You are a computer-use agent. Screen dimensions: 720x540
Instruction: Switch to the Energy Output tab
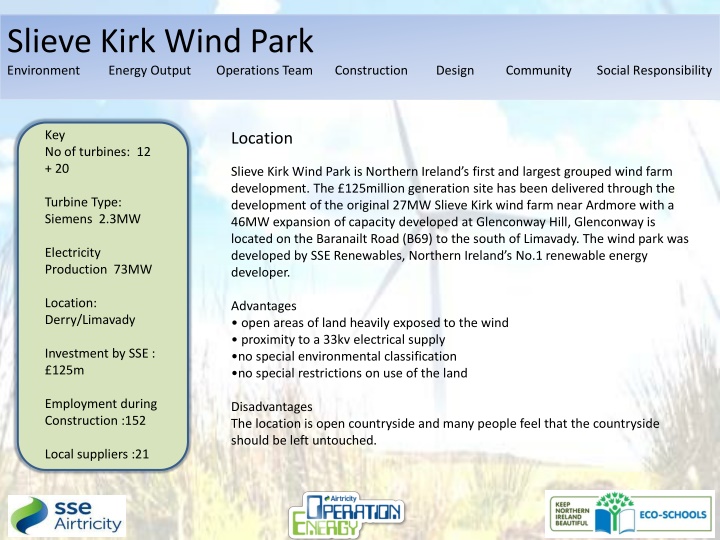click(x=149, y=70)
